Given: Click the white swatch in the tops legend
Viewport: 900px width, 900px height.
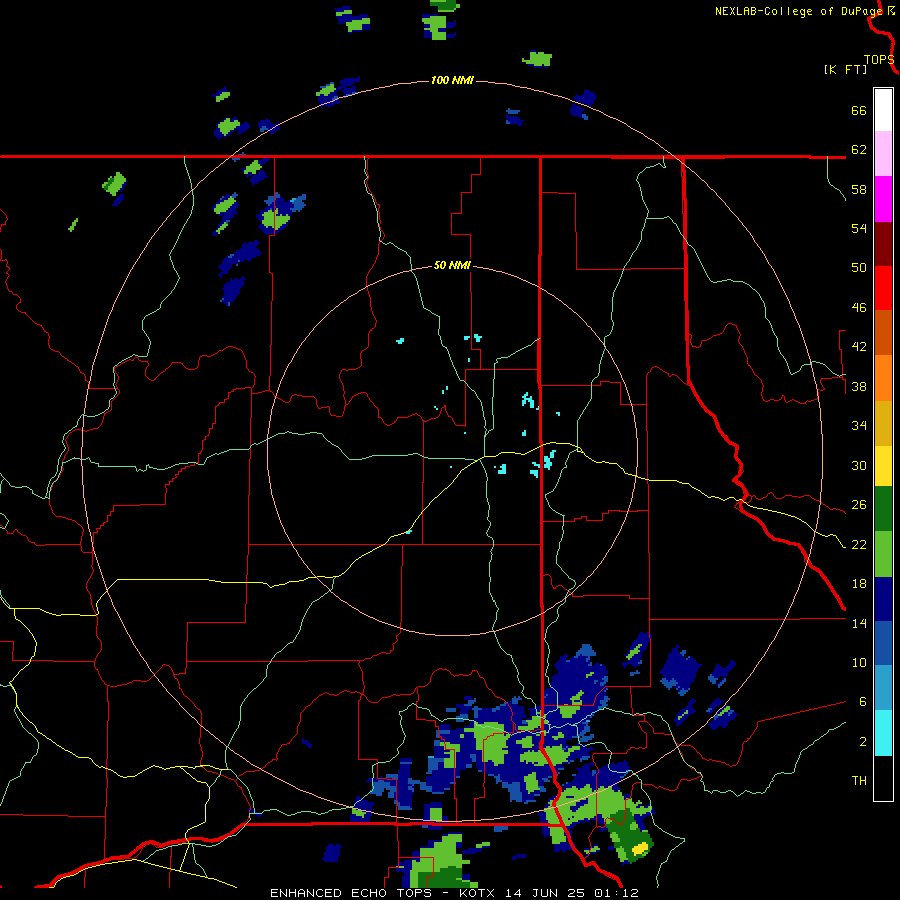Looking at the screenshot, I should (x=883, y=110).
